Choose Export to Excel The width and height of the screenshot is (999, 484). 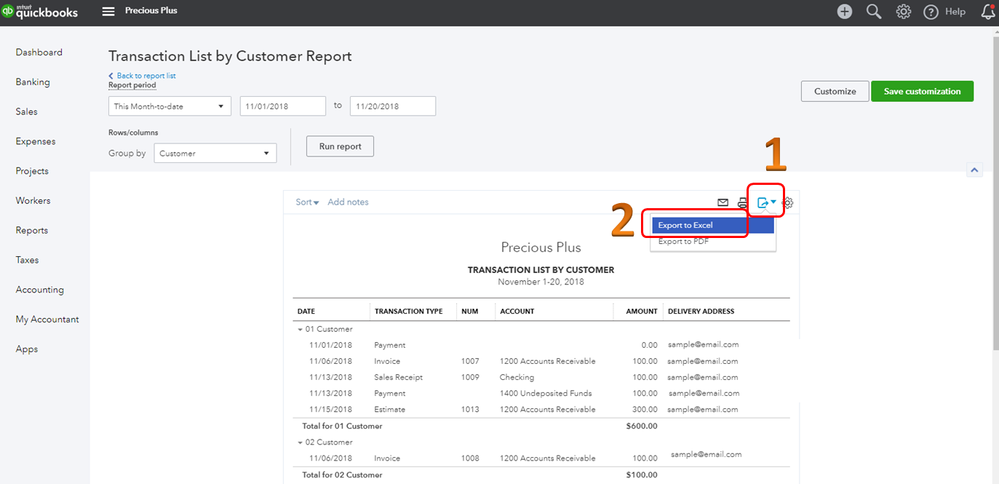click(x=712, y=225)
